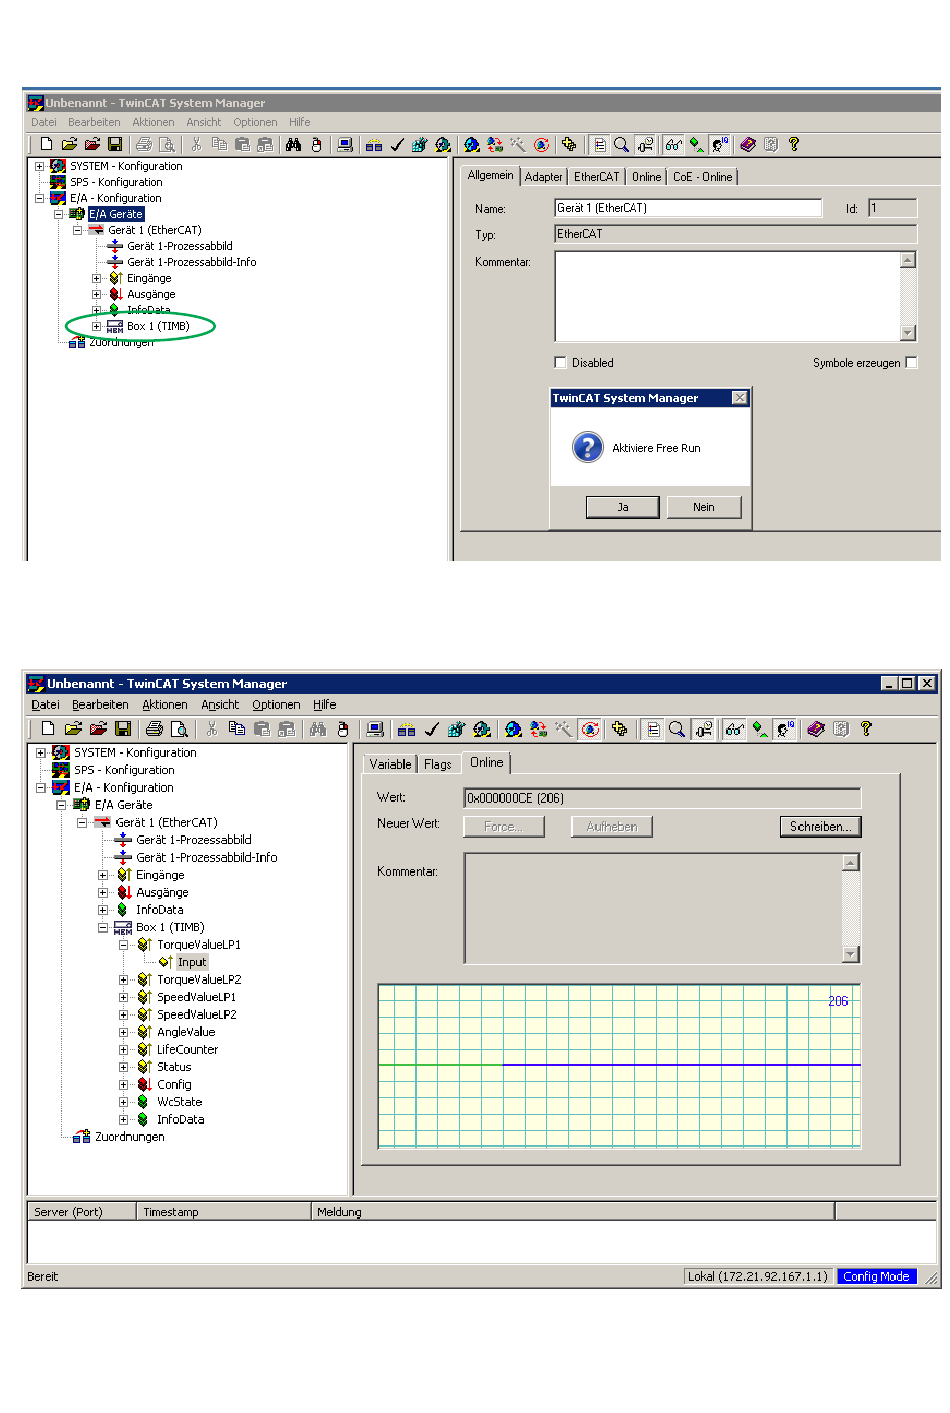Image resolution: width=950 pixels, height=1413 pixels.
Task: Click magnifier icon in blue-titled window toolbar
Action: (x=677, y=729)
